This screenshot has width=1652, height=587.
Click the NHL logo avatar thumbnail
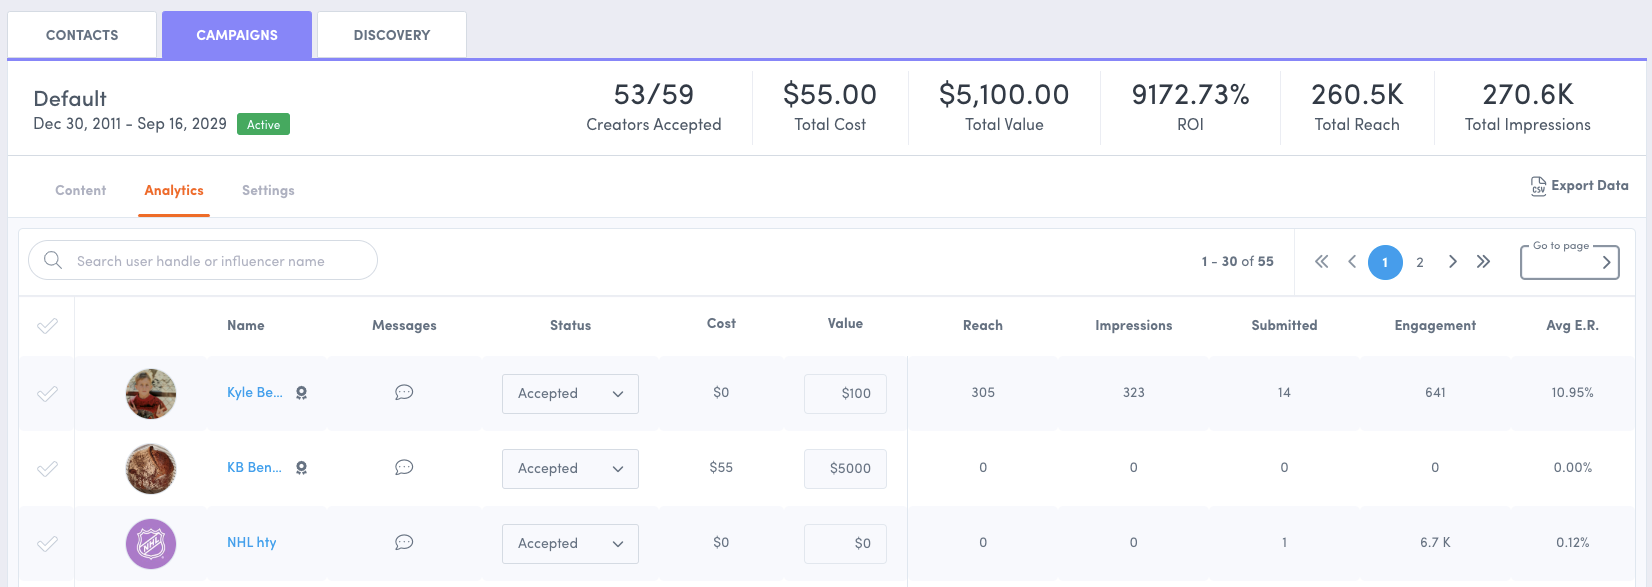(x=151, y=544)
